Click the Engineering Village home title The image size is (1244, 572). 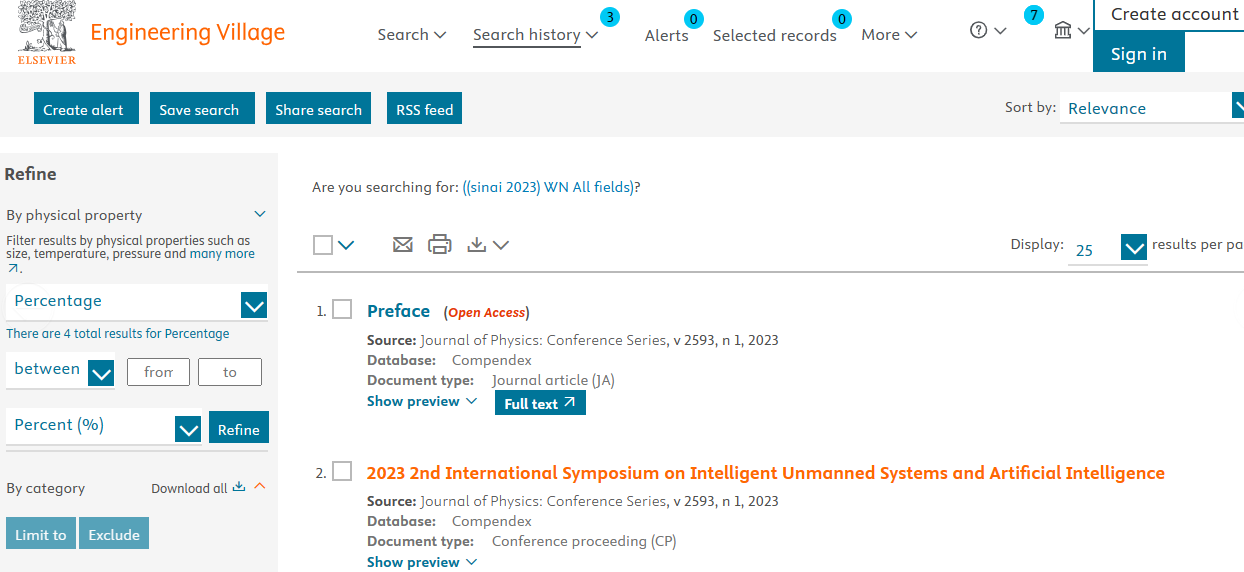(x=188, y=32)
